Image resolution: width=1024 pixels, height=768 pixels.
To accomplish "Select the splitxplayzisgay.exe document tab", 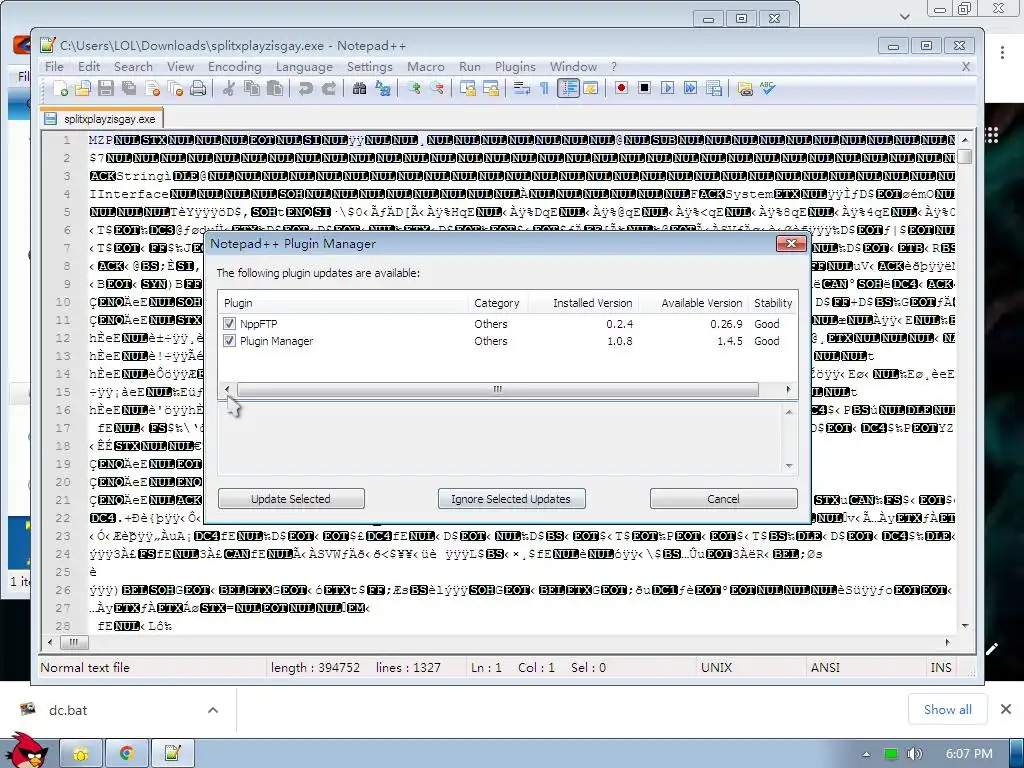I will 102,119.
